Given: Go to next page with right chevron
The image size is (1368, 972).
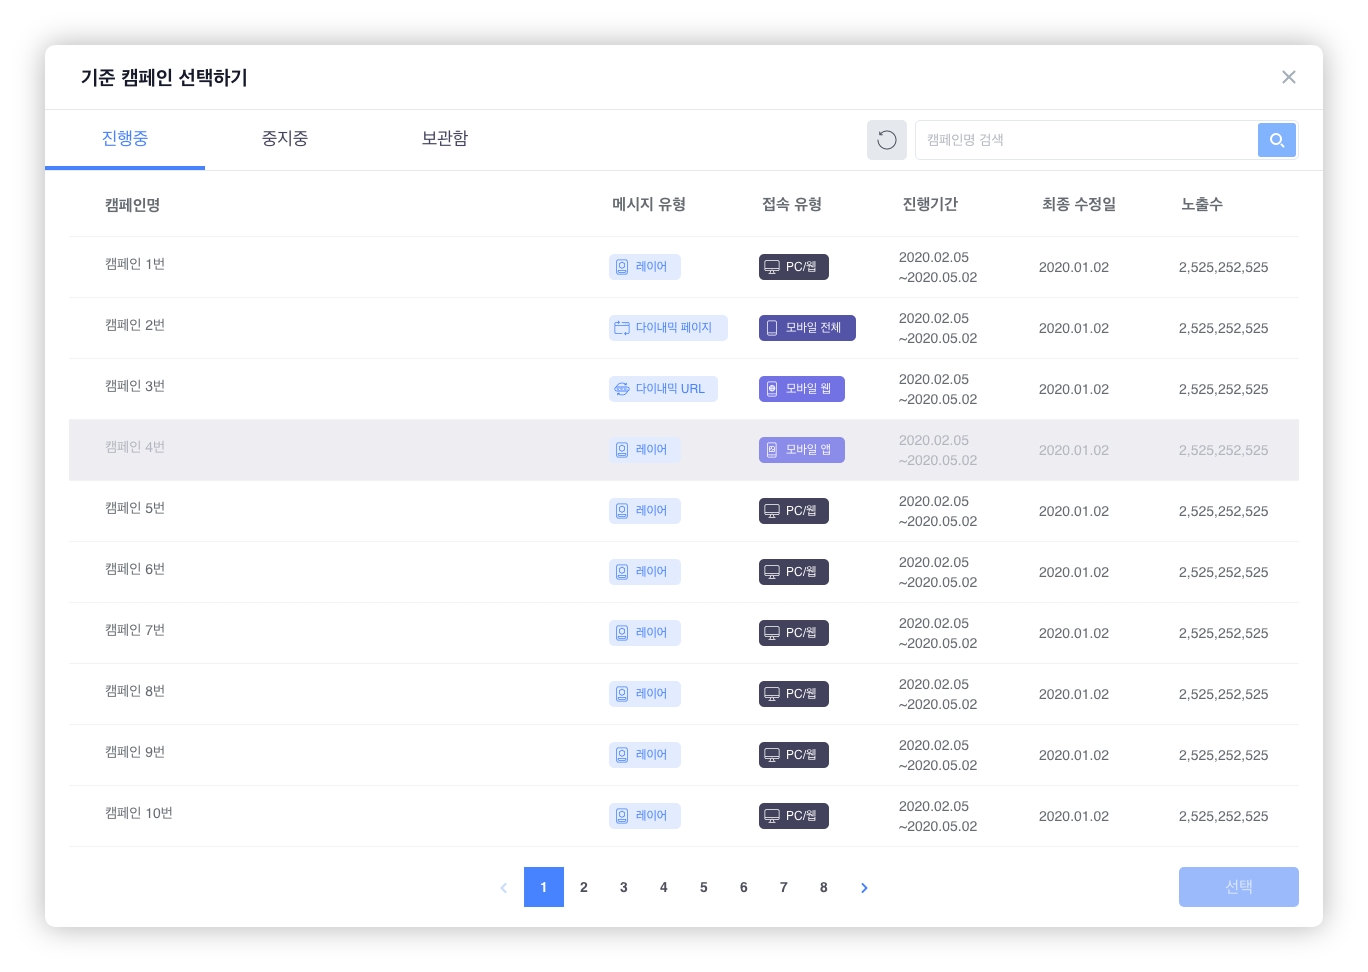Looking at the screenshot, I should (x=864, y=888).
